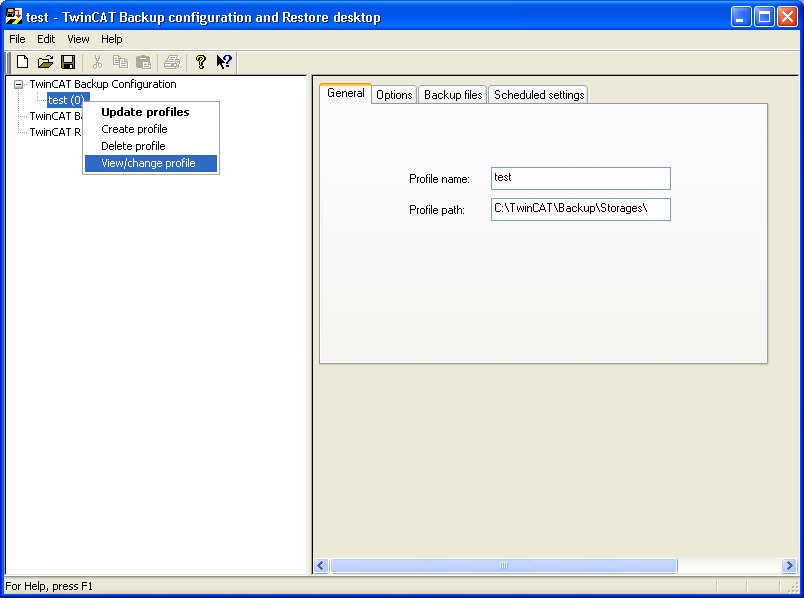Screen dimensions: 804x598
Task: Click the New file toolbar icon
Action: tap(23, 62)
